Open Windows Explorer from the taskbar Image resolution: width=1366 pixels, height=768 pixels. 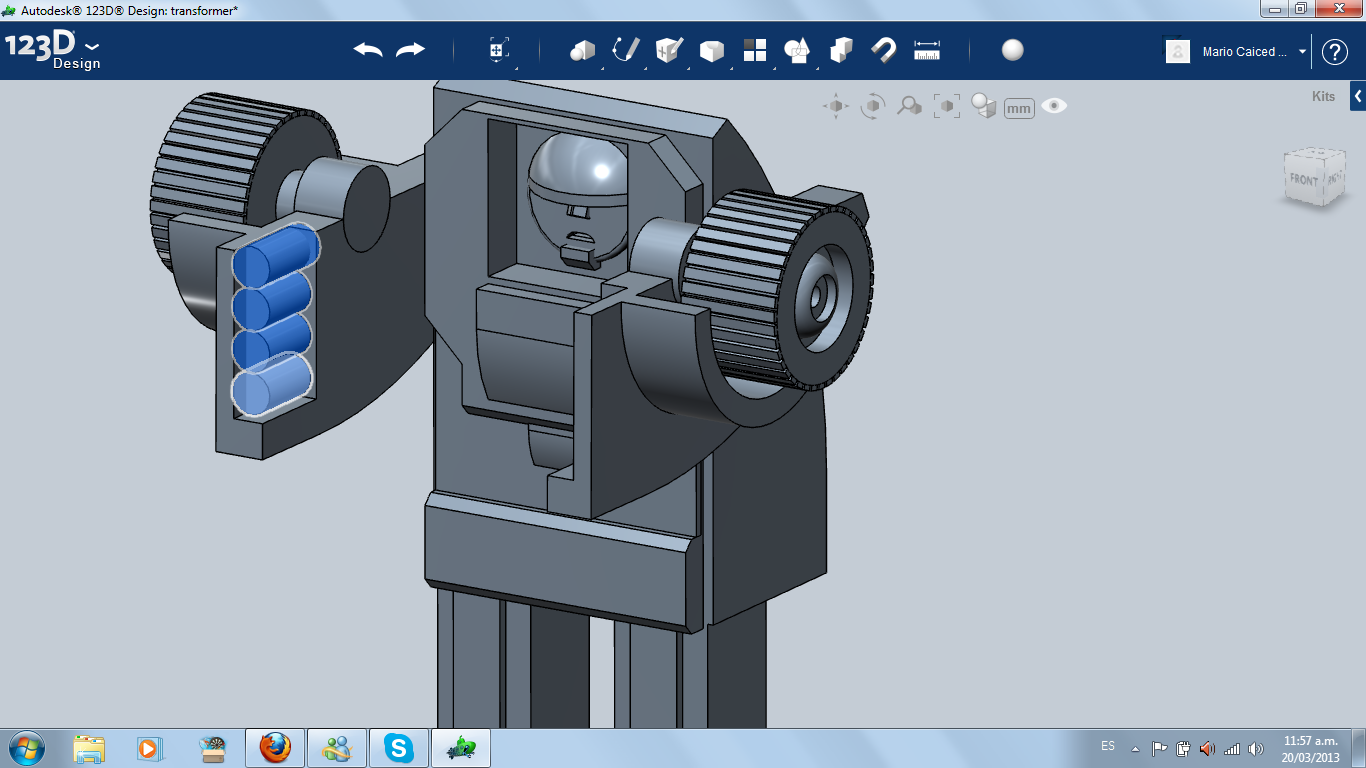[x=89, y=748]
